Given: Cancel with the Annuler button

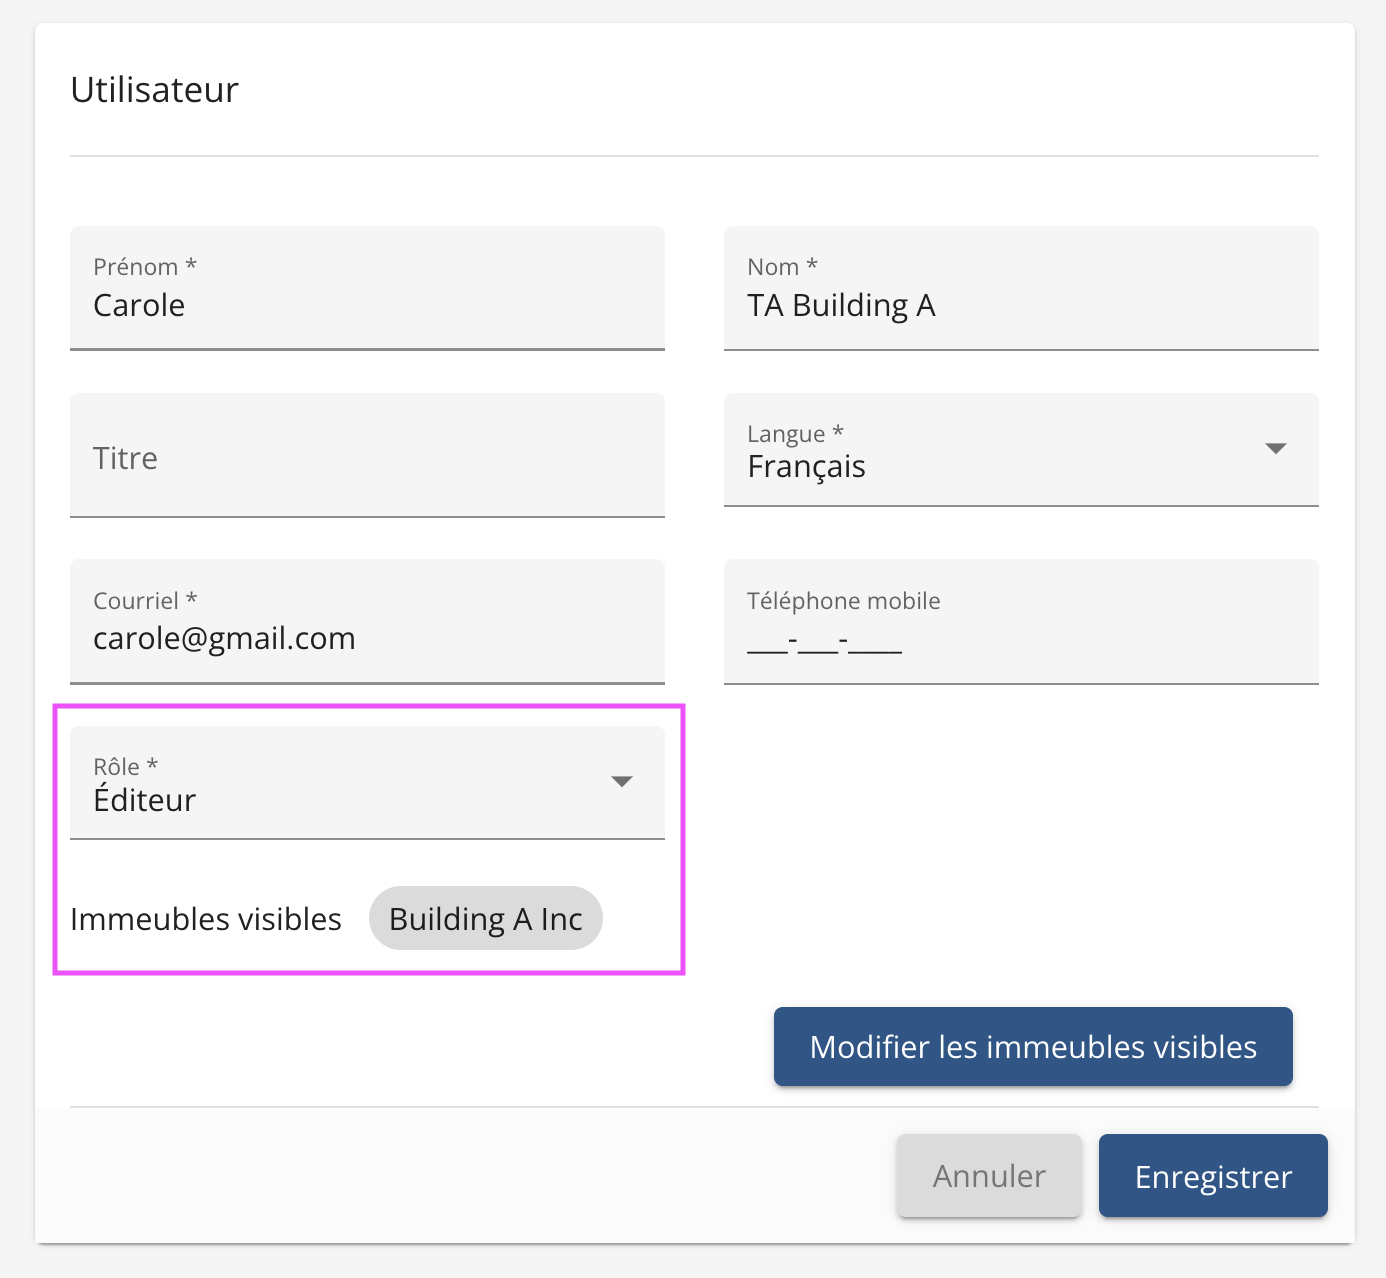Looking at the screenshot, I should pyautogui.click(x=989, y=1176).
